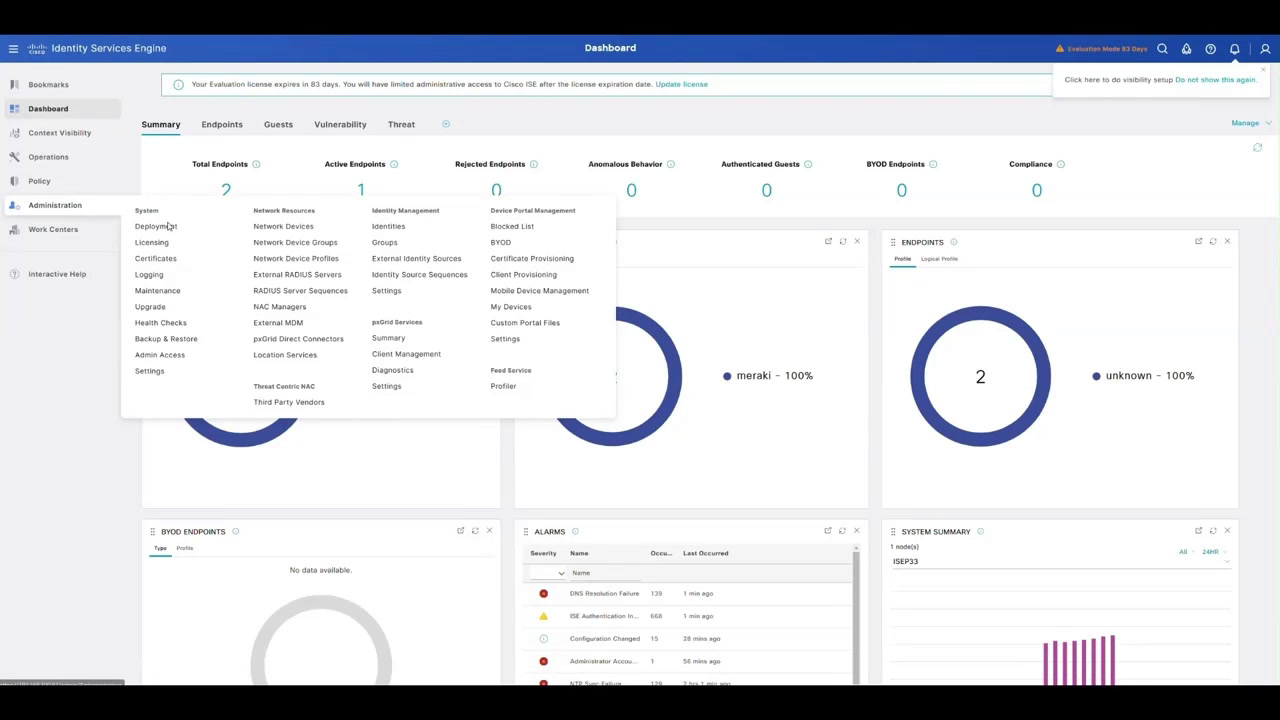Switch to the Endpoints tab
Screen dimensions: 1280x720
(x=222, y=124)
